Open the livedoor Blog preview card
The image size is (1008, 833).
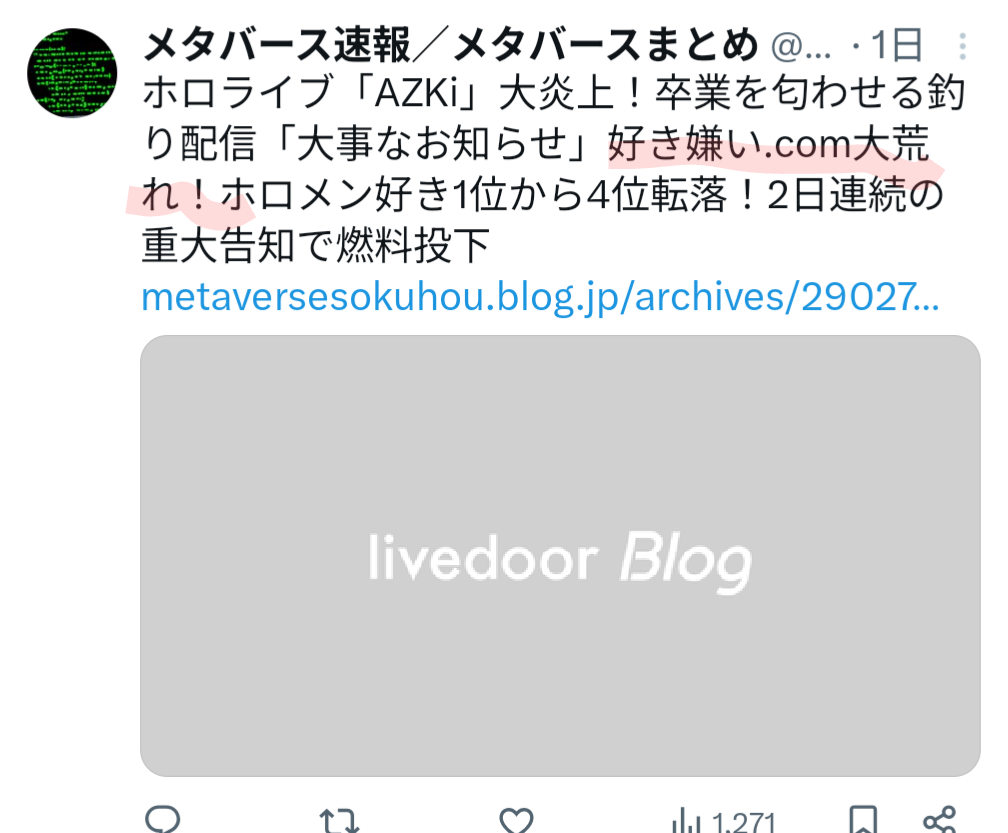[560, 555]
